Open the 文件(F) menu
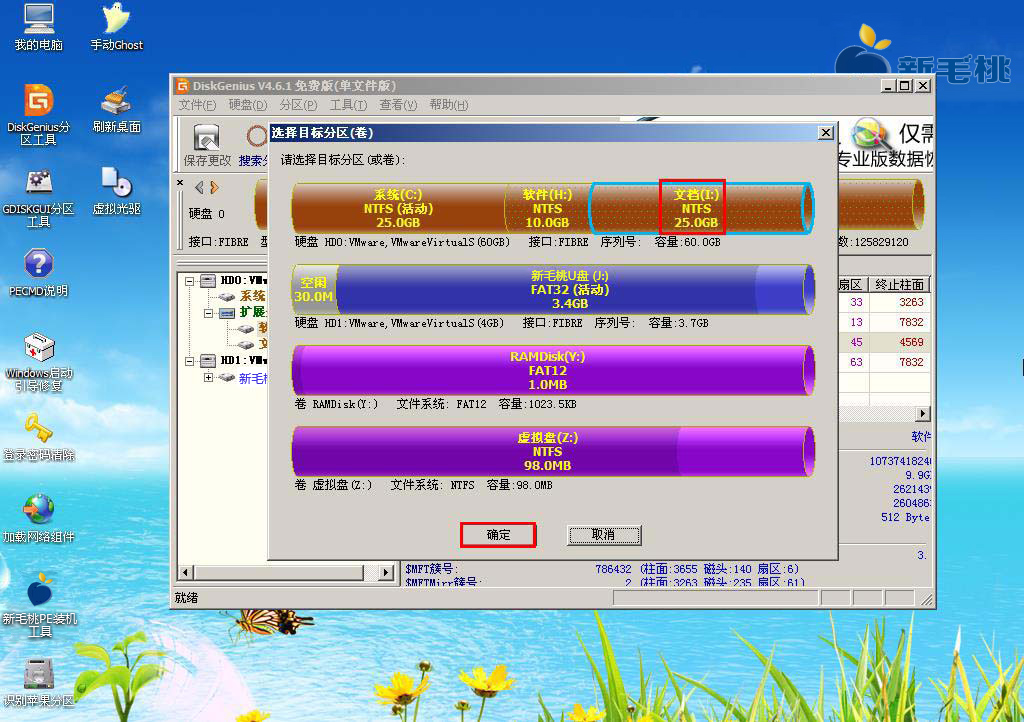The width and height of the screenshot is (1024, 722). tap(197, 105)
